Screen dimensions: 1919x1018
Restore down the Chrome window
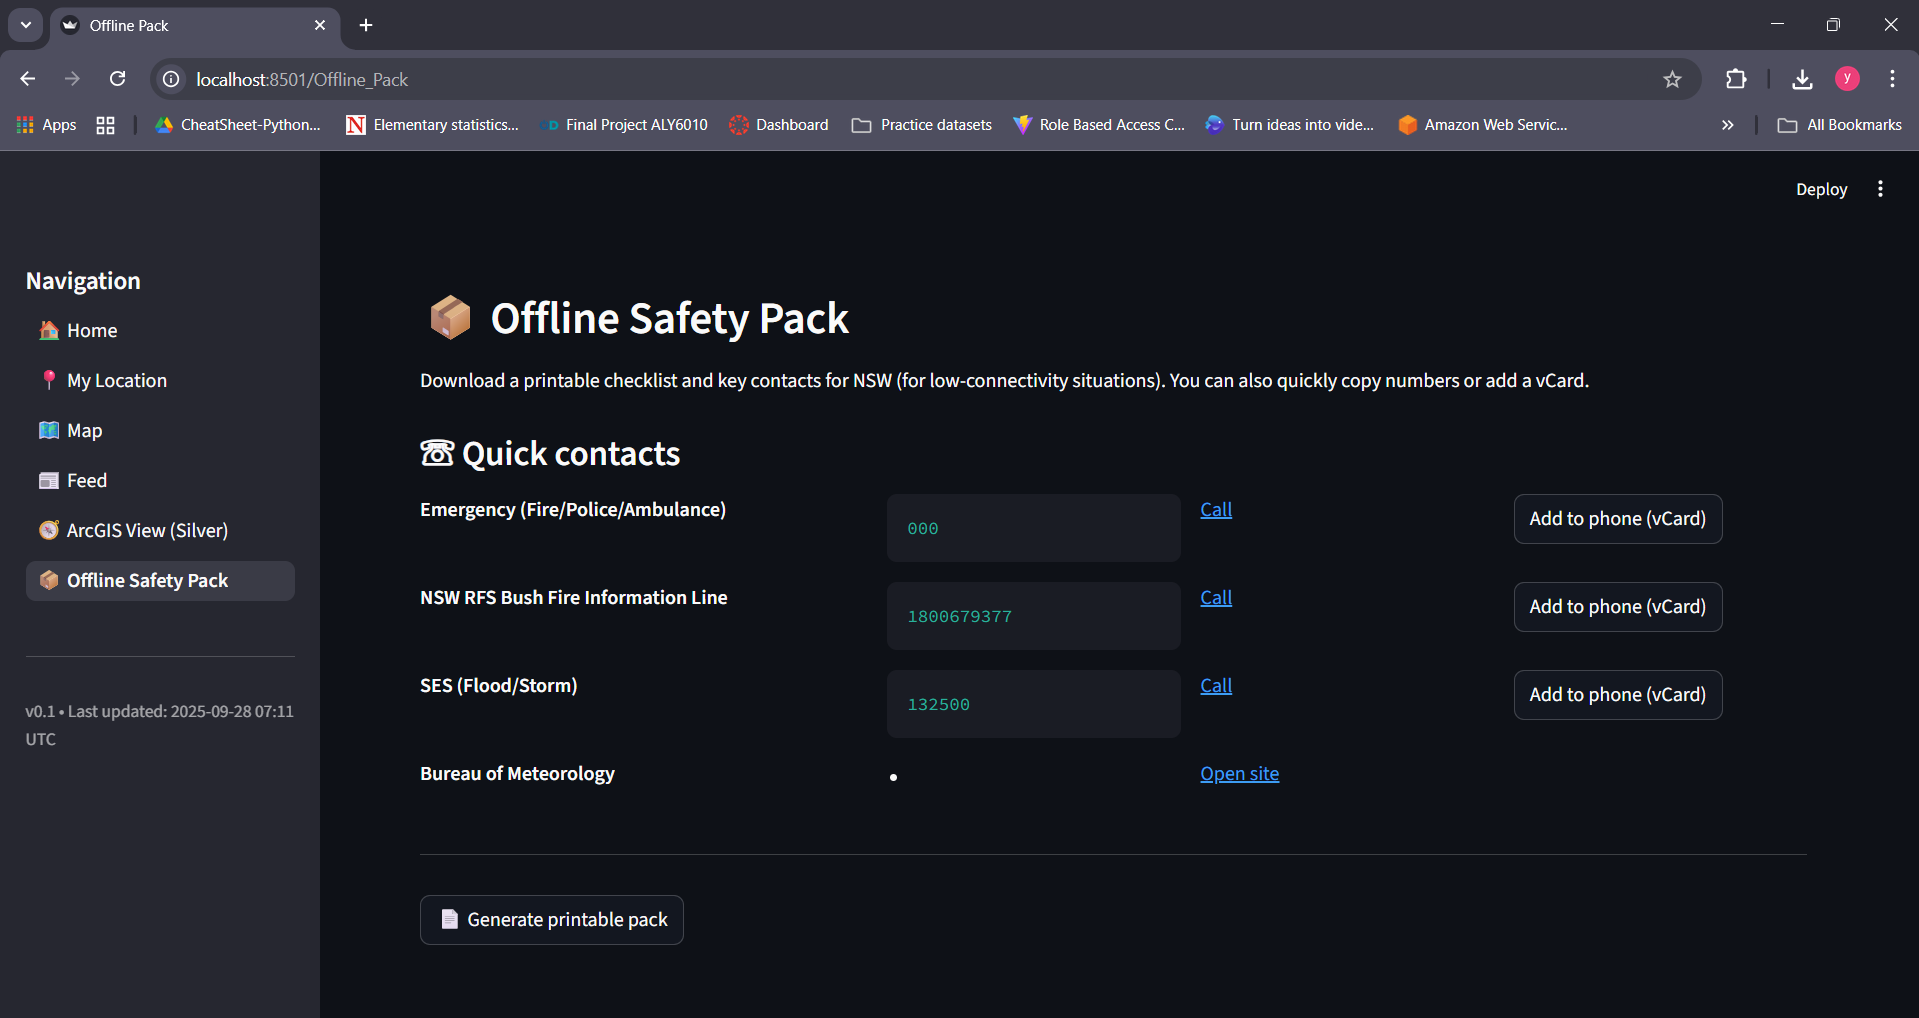tap(1833, 25)
